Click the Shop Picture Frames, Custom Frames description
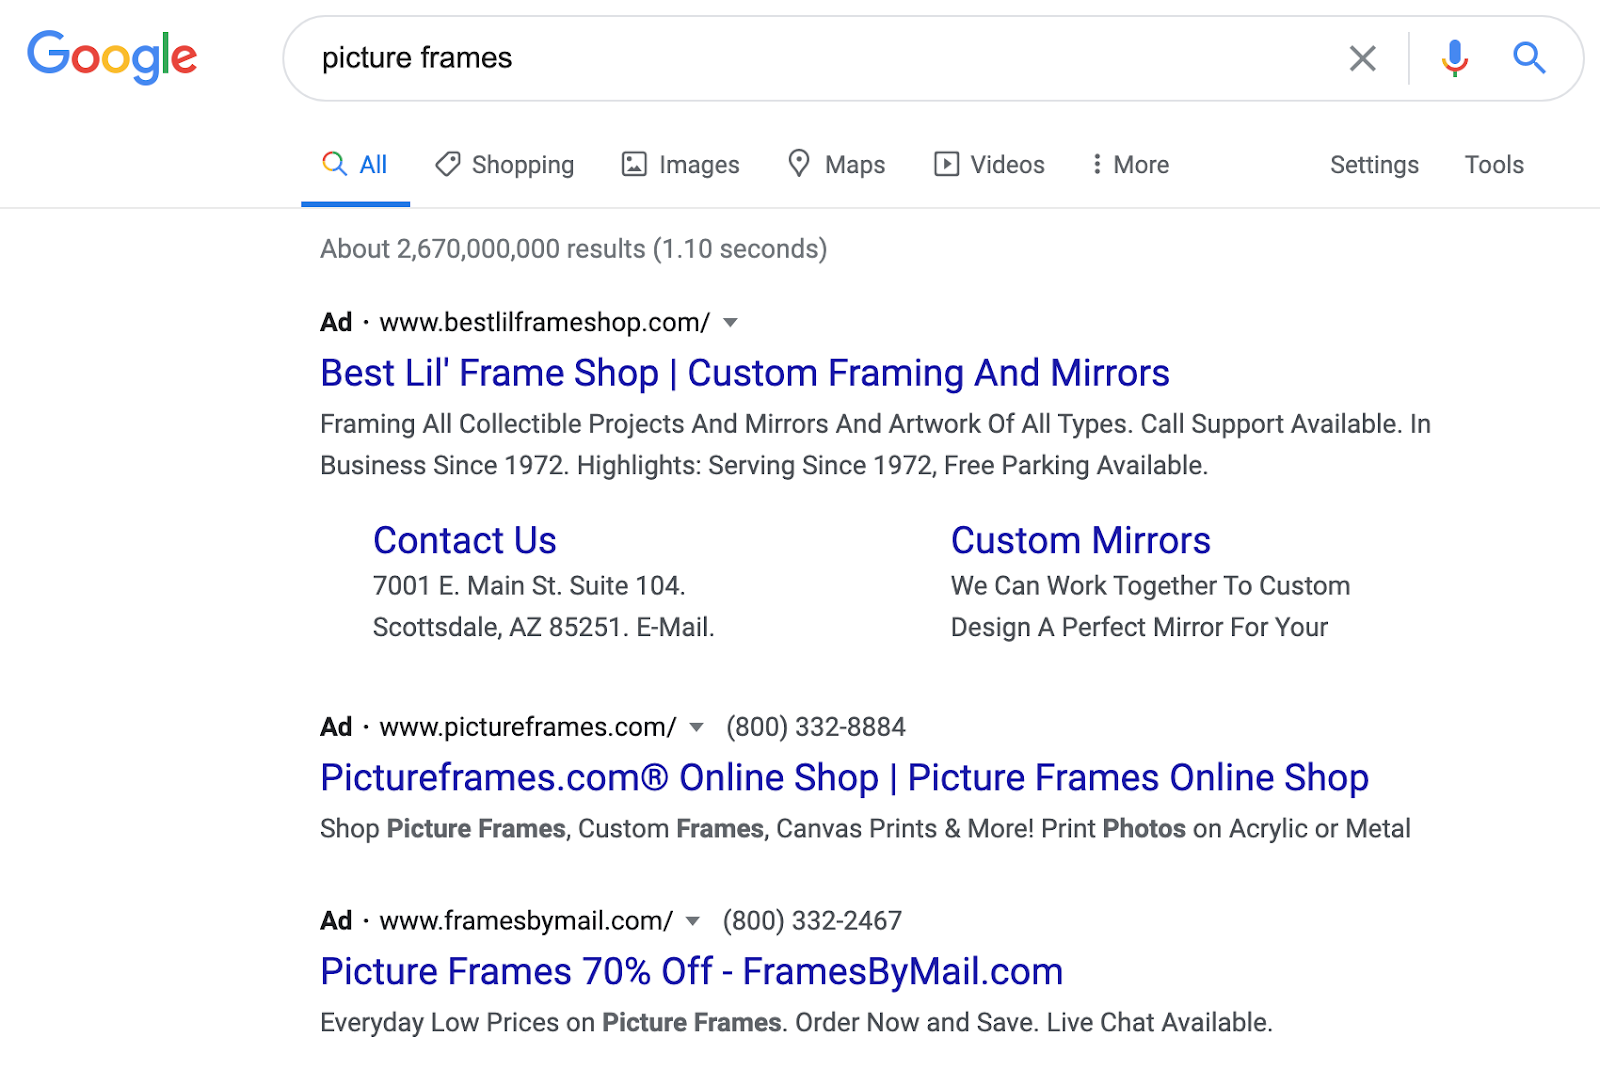Image resolution: width=1600 pixels, height=1086 pixels. click(x=865, y=829)
